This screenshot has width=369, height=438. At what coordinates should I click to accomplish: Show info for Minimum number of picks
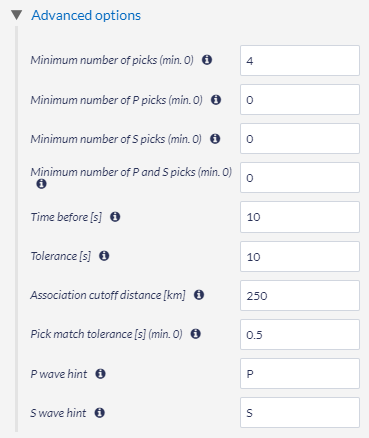tap(207, 60)
